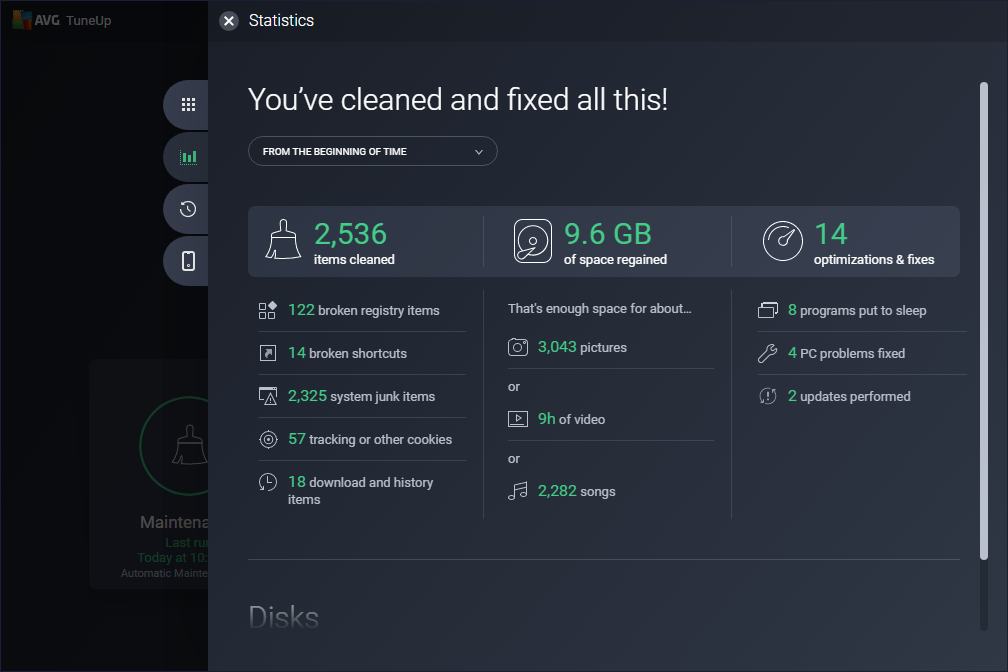This screenshot has height=672, width=1008.
Task: Expand the time period selector chevron
Action: click(480, 151)
